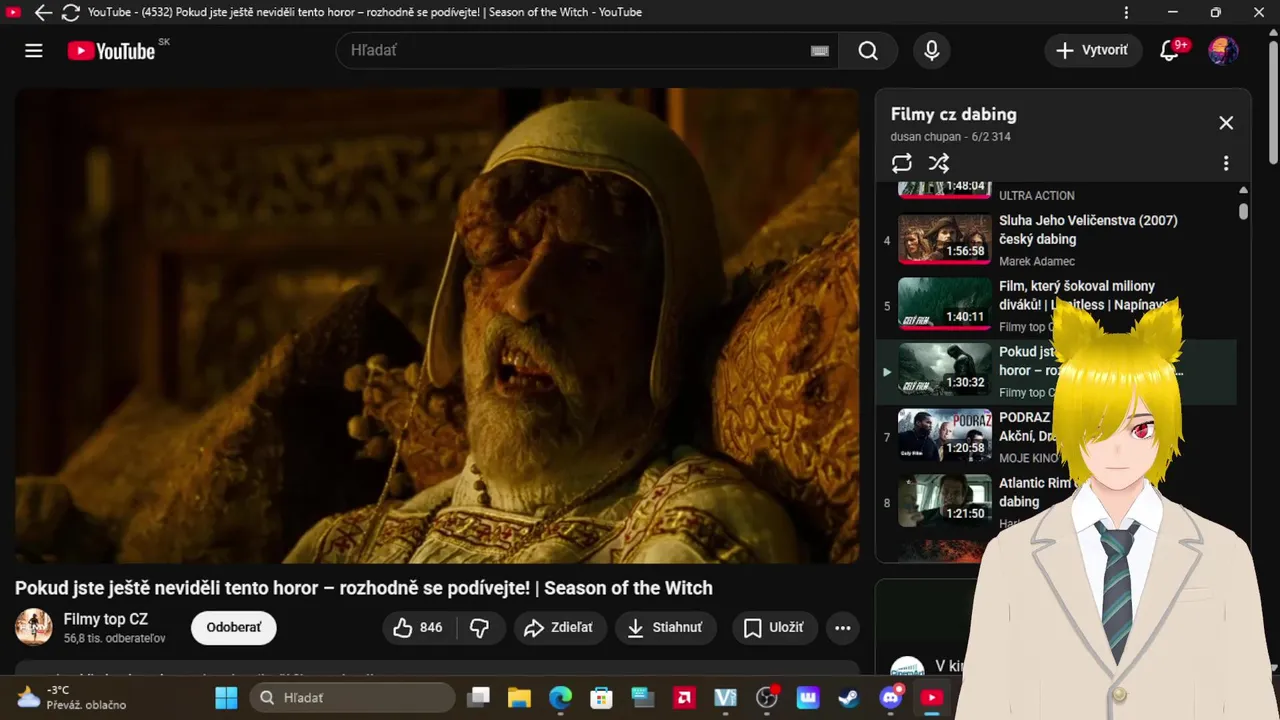This screenshot has height=720, width=1280.
Task: Close the Filmy cz dabing playlist panel
Action: pyautogui.click(x=1226, y=123)
